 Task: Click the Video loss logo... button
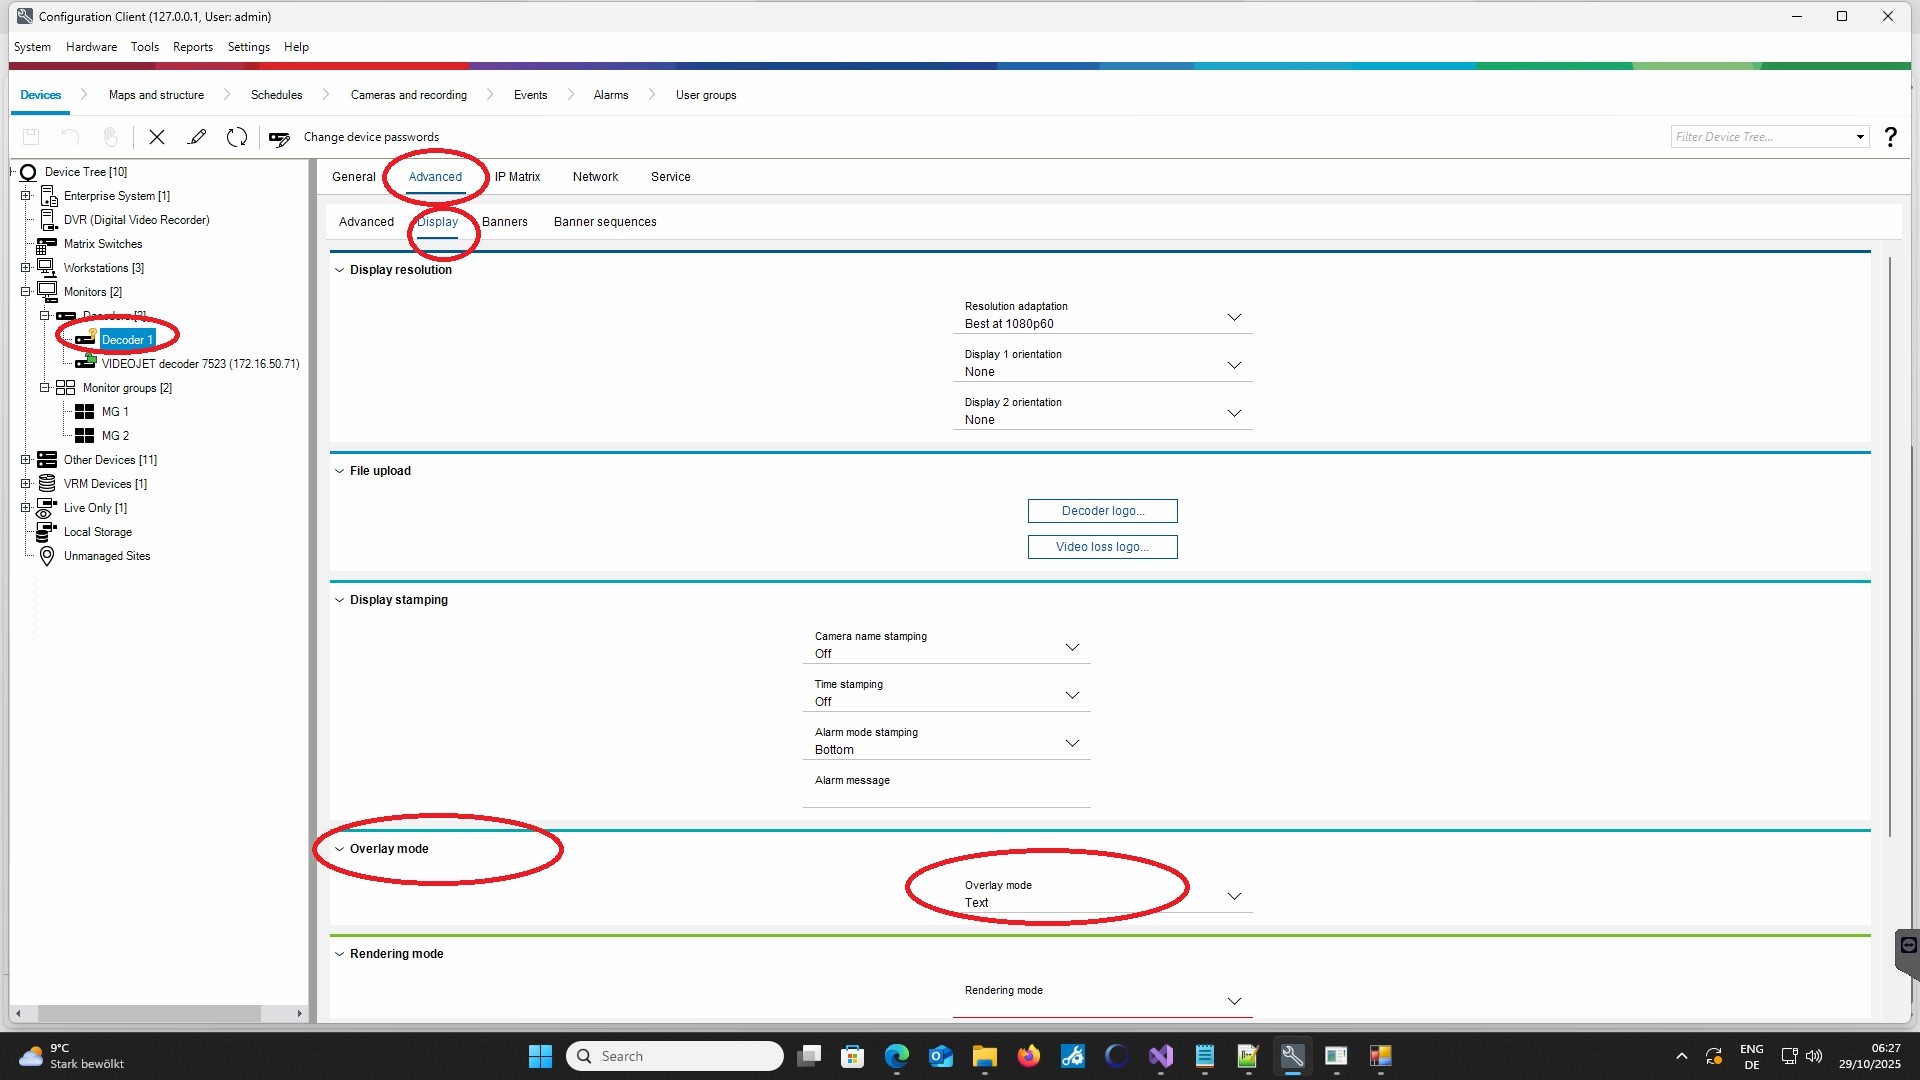point(1102,547)
